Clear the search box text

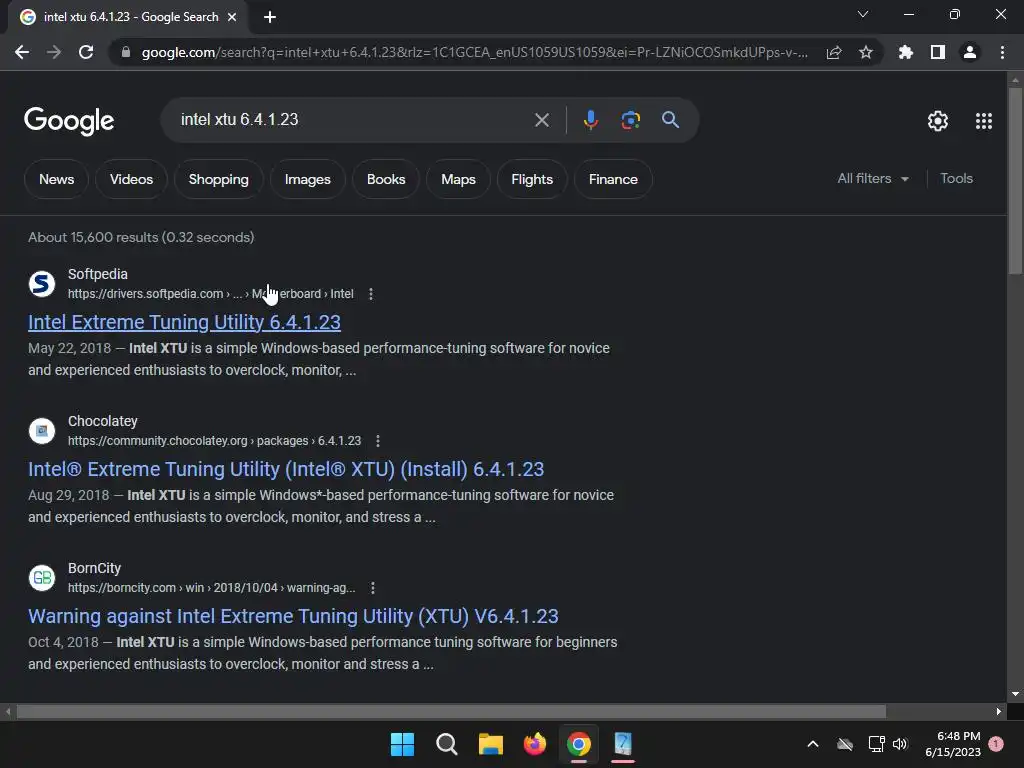coord(541,120)
